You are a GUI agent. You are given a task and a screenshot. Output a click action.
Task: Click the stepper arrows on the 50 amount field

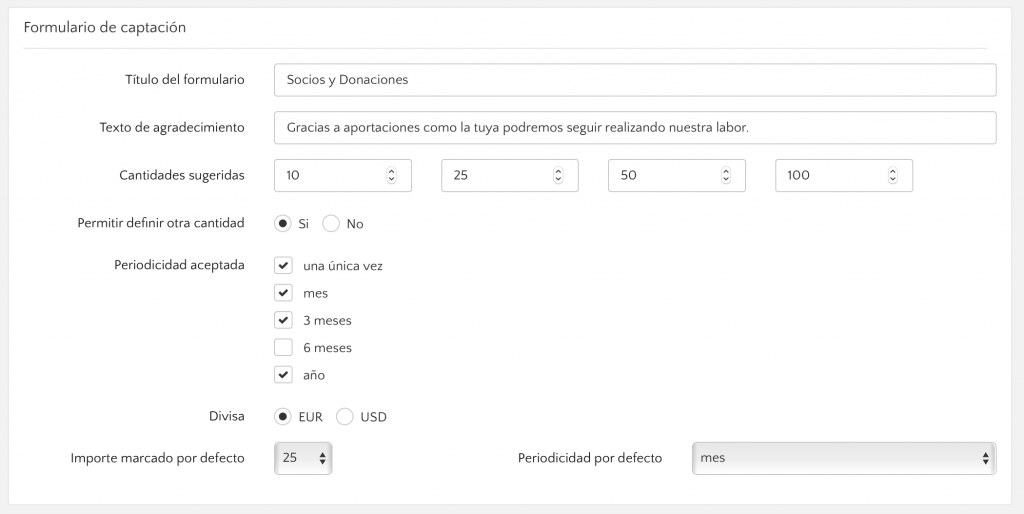coord(726,175)
